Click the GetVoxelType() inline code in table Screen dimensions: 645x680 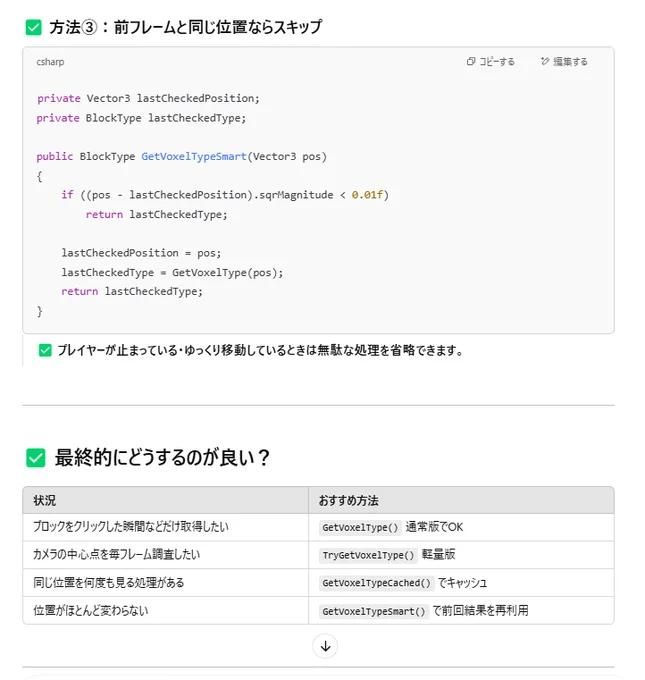point(360,527)
